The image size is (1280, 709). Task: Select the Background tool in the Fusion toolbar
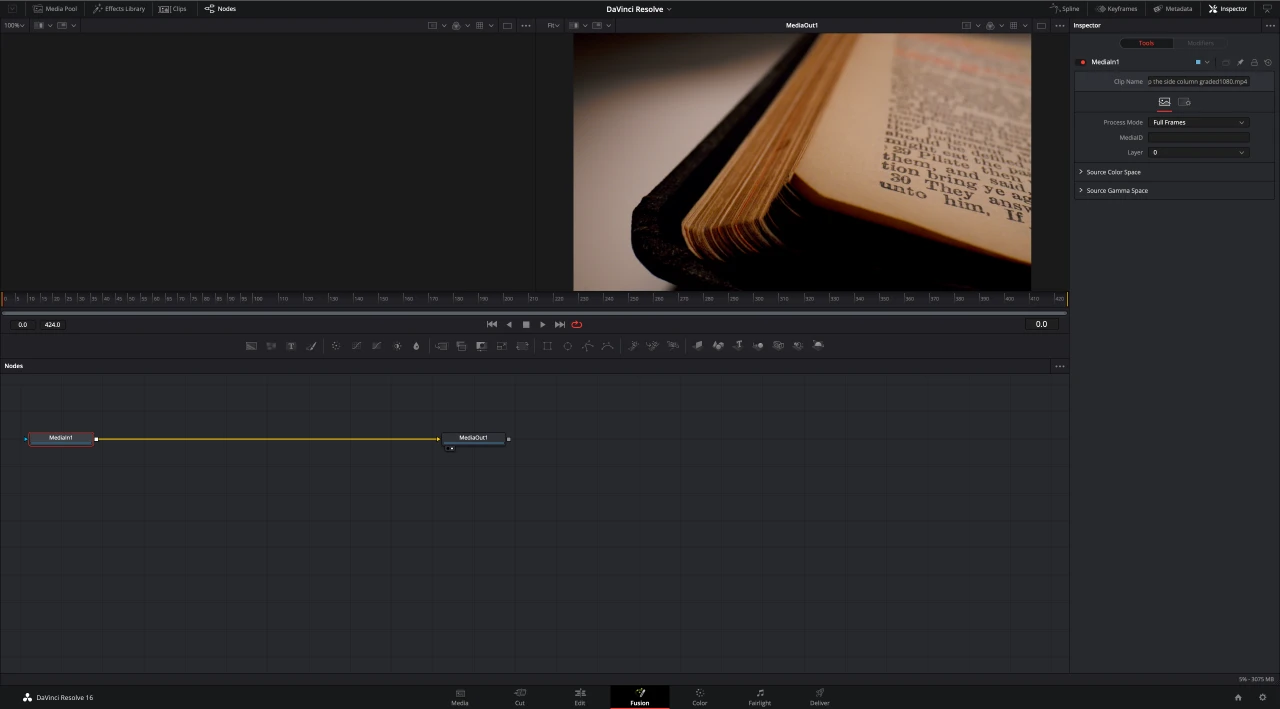pyautogui.click(x=251, y=345)
